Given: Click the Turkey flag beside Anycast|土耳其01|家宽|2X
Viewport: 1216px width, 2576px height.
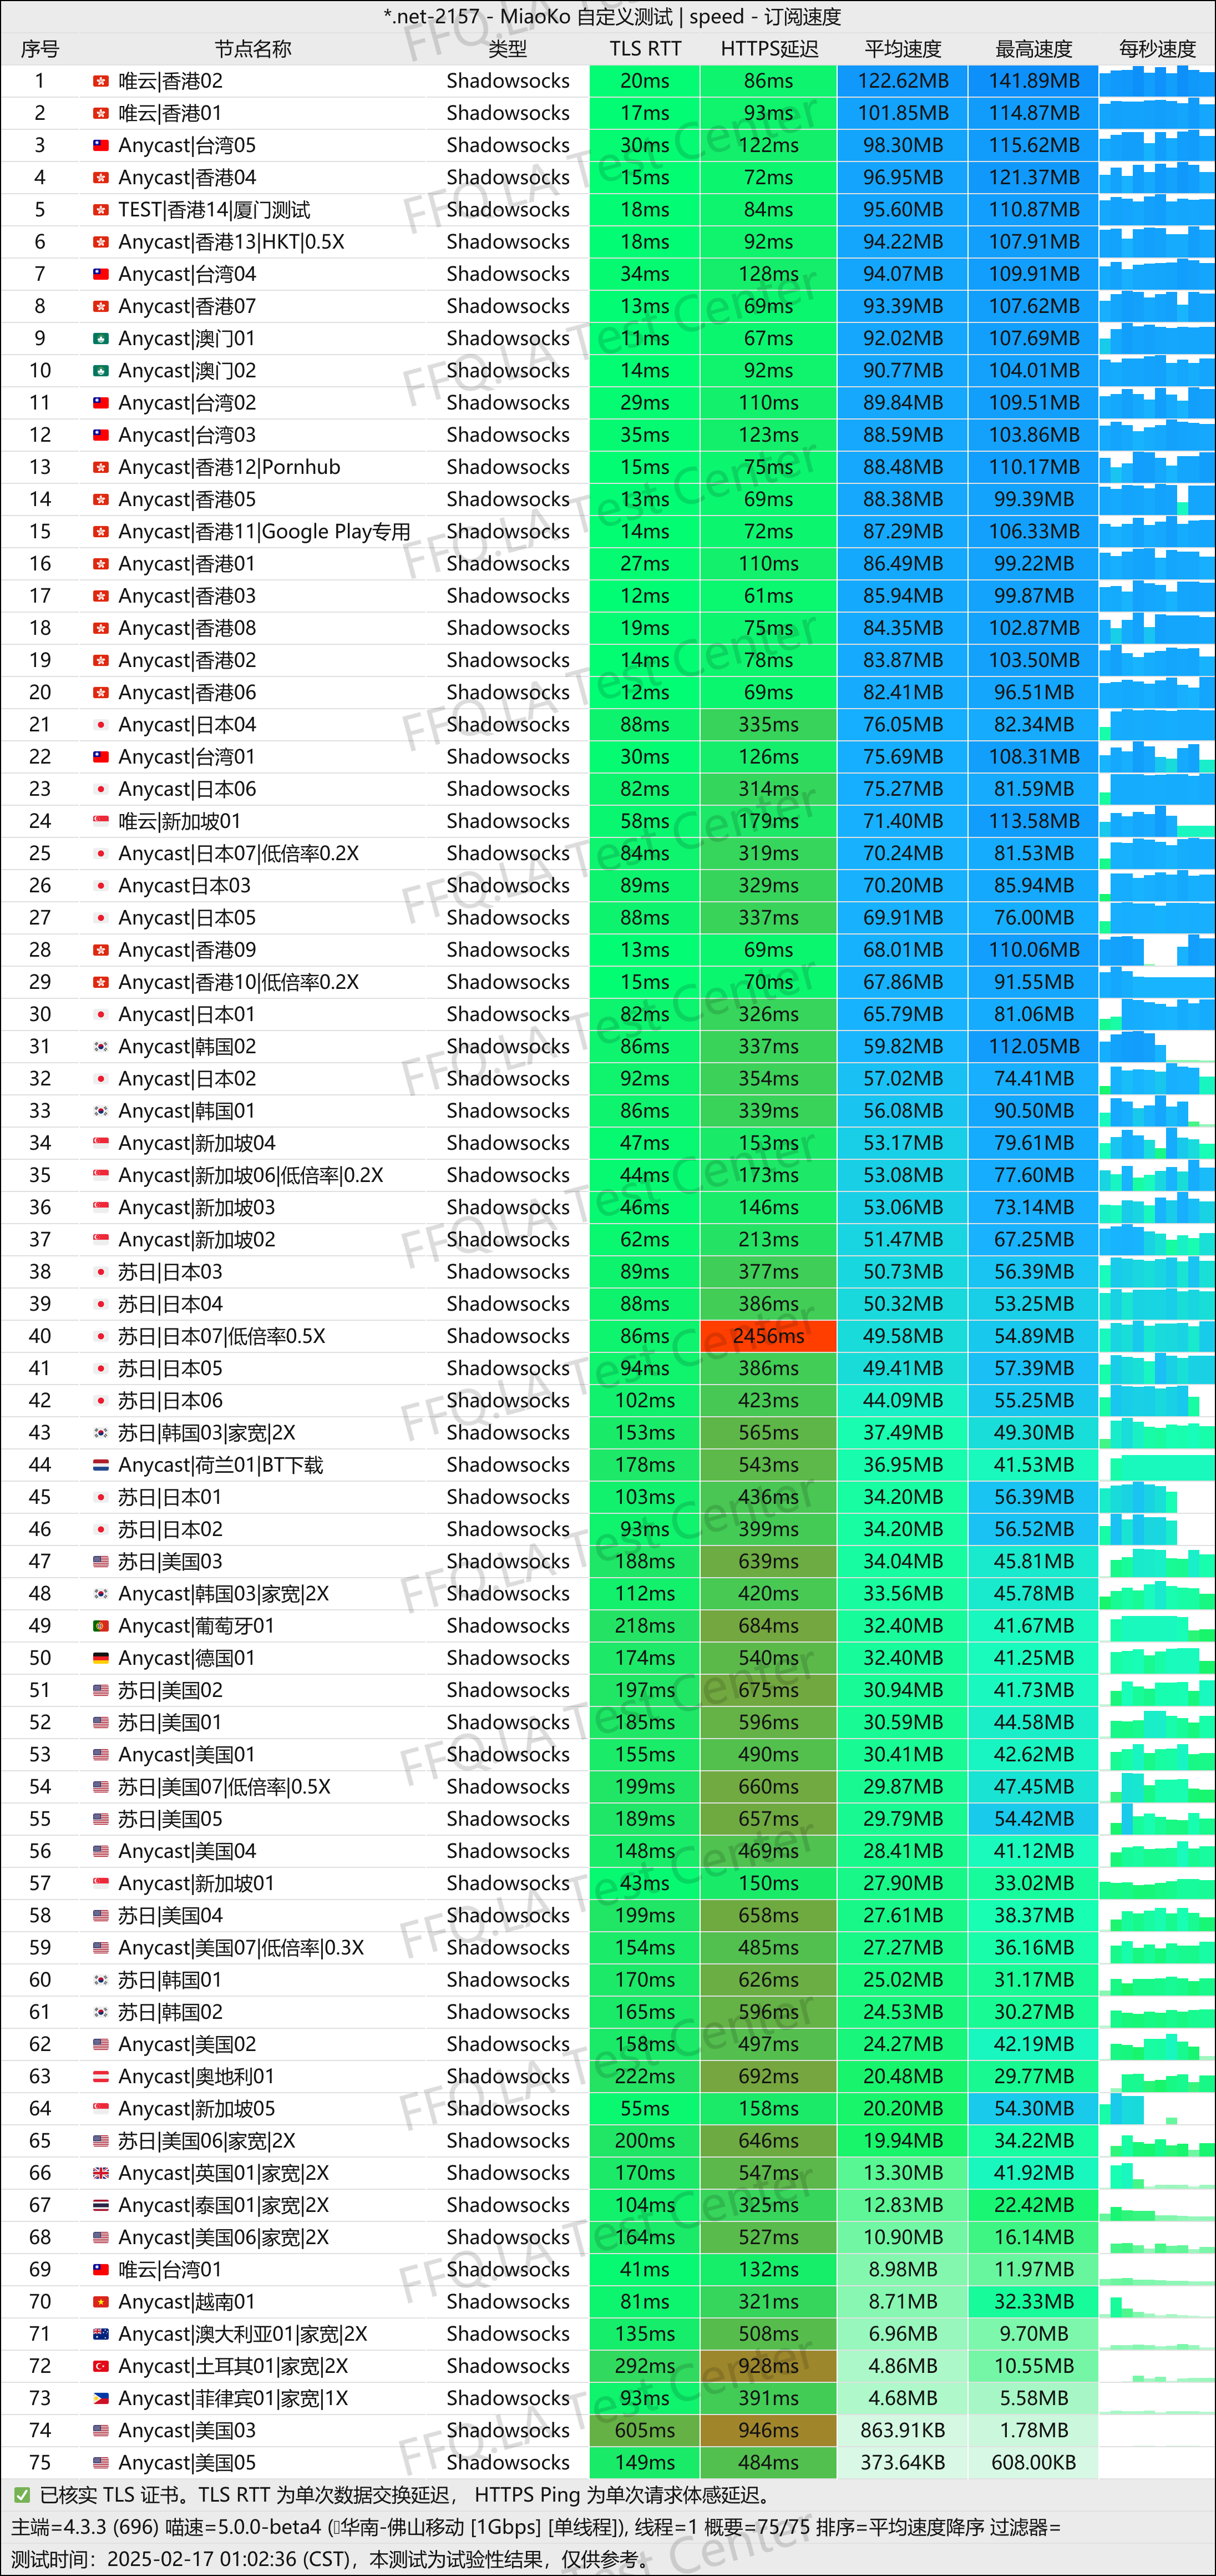Looking at the screenshot, I should point(101,2366).
